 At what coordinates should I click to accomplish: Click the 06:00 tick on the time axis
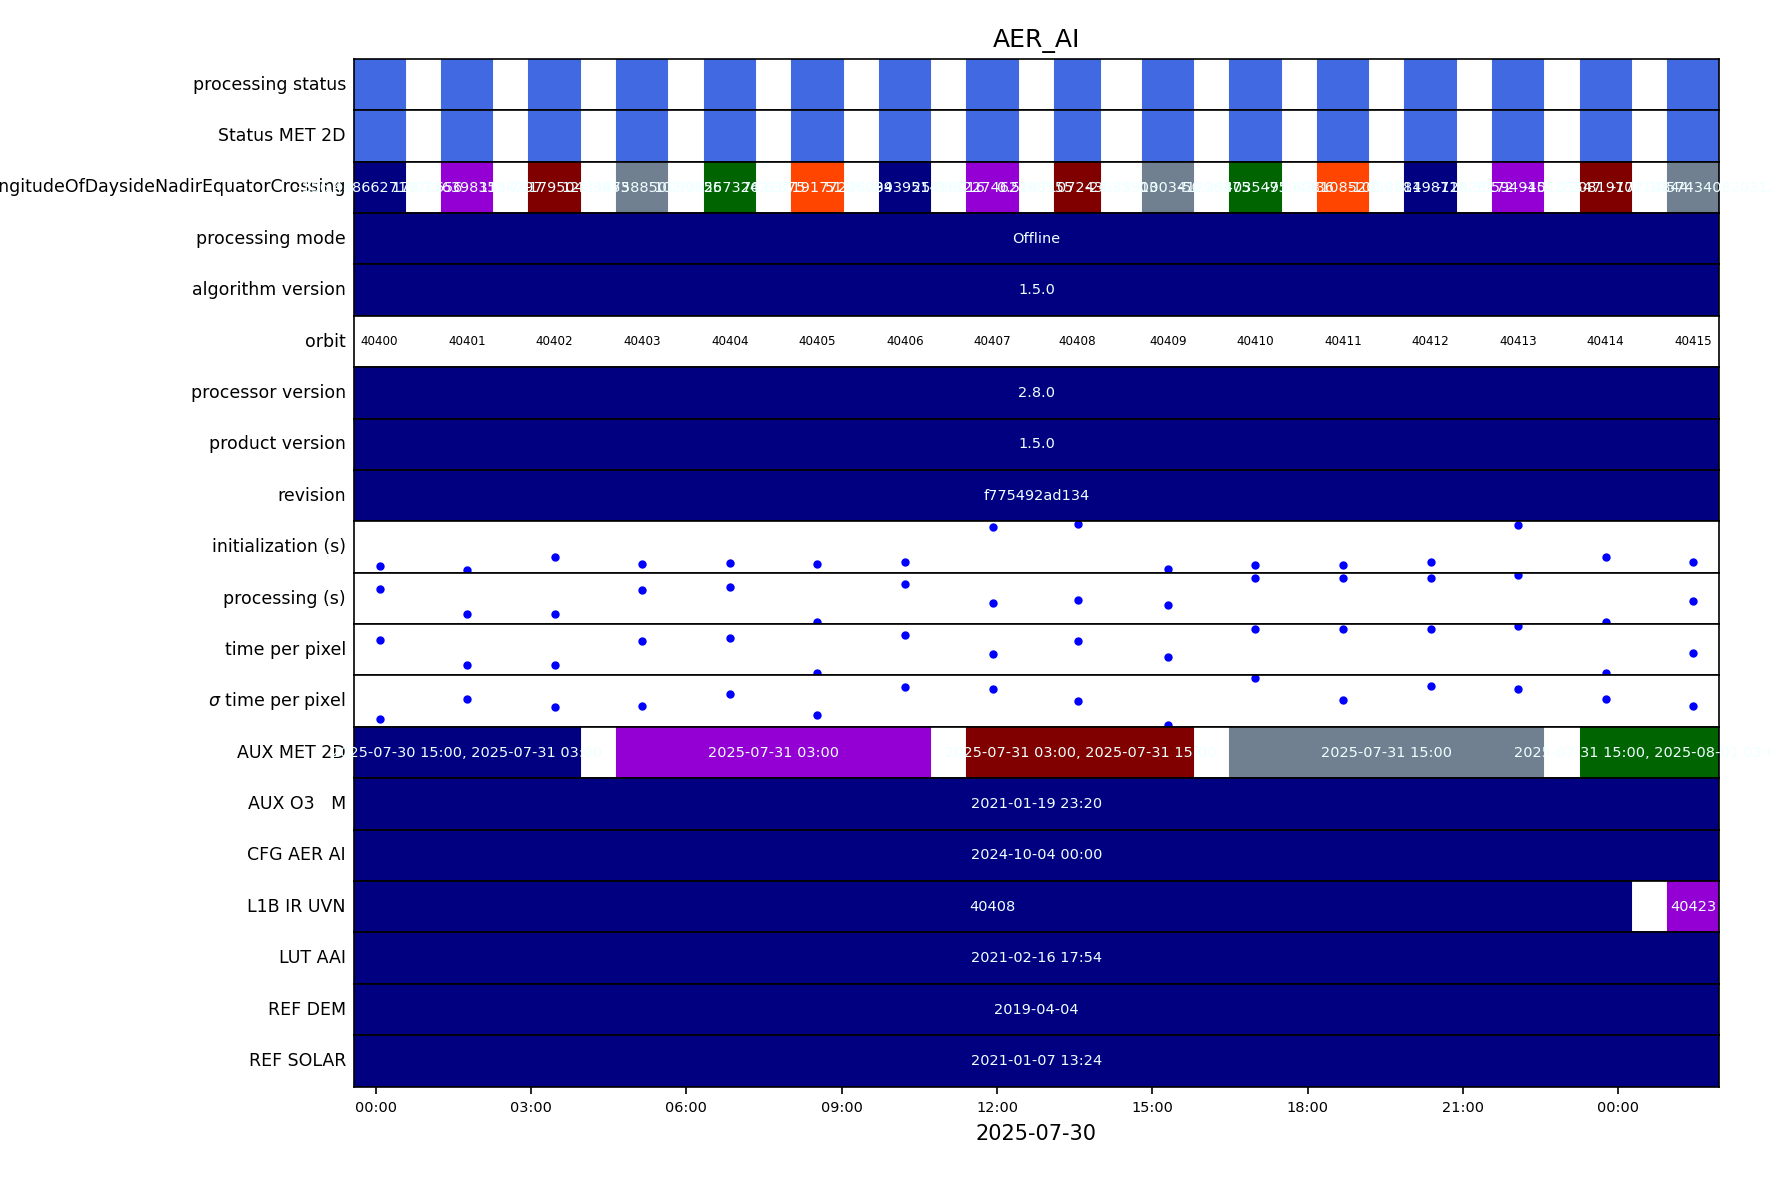pos(686,1107)
